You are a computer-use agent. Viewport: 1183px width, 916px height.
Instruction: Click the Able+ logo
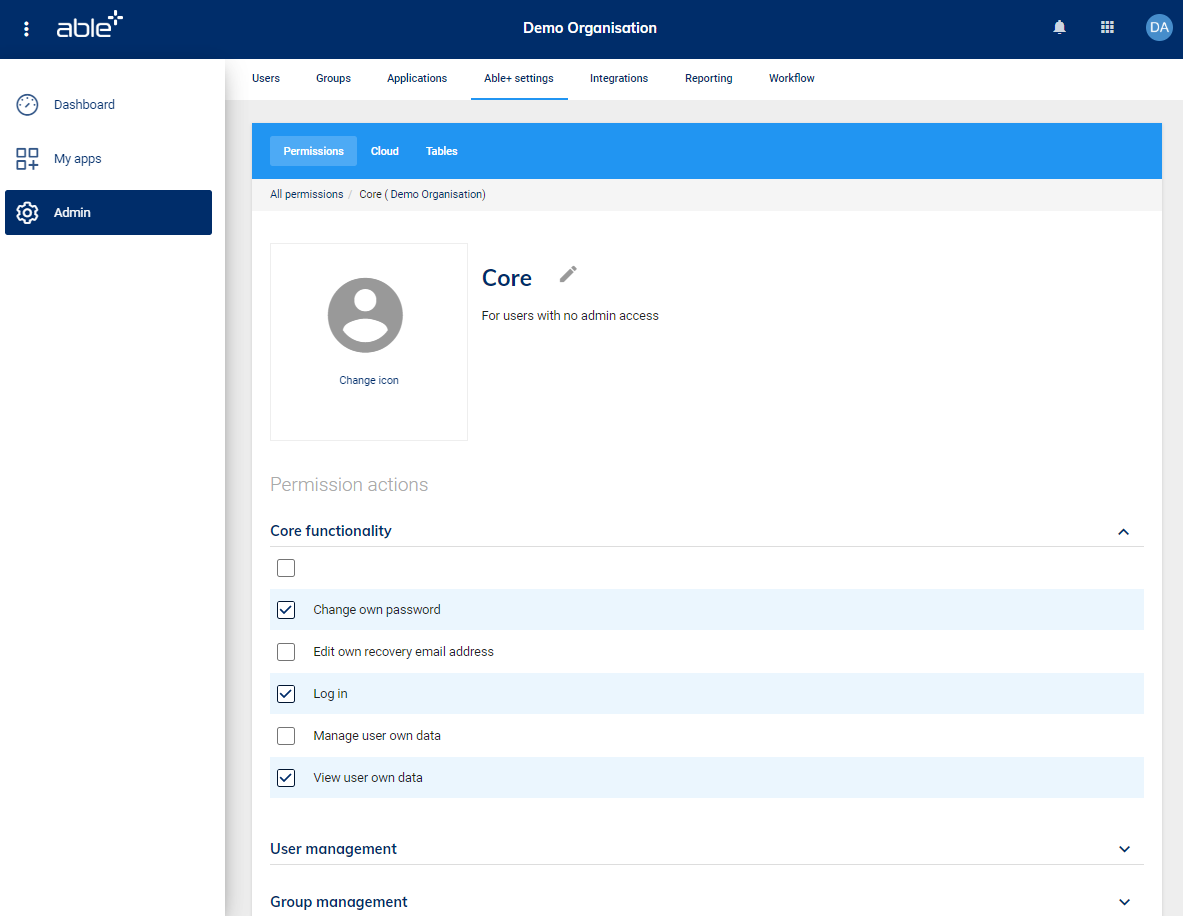click(89, 27)
